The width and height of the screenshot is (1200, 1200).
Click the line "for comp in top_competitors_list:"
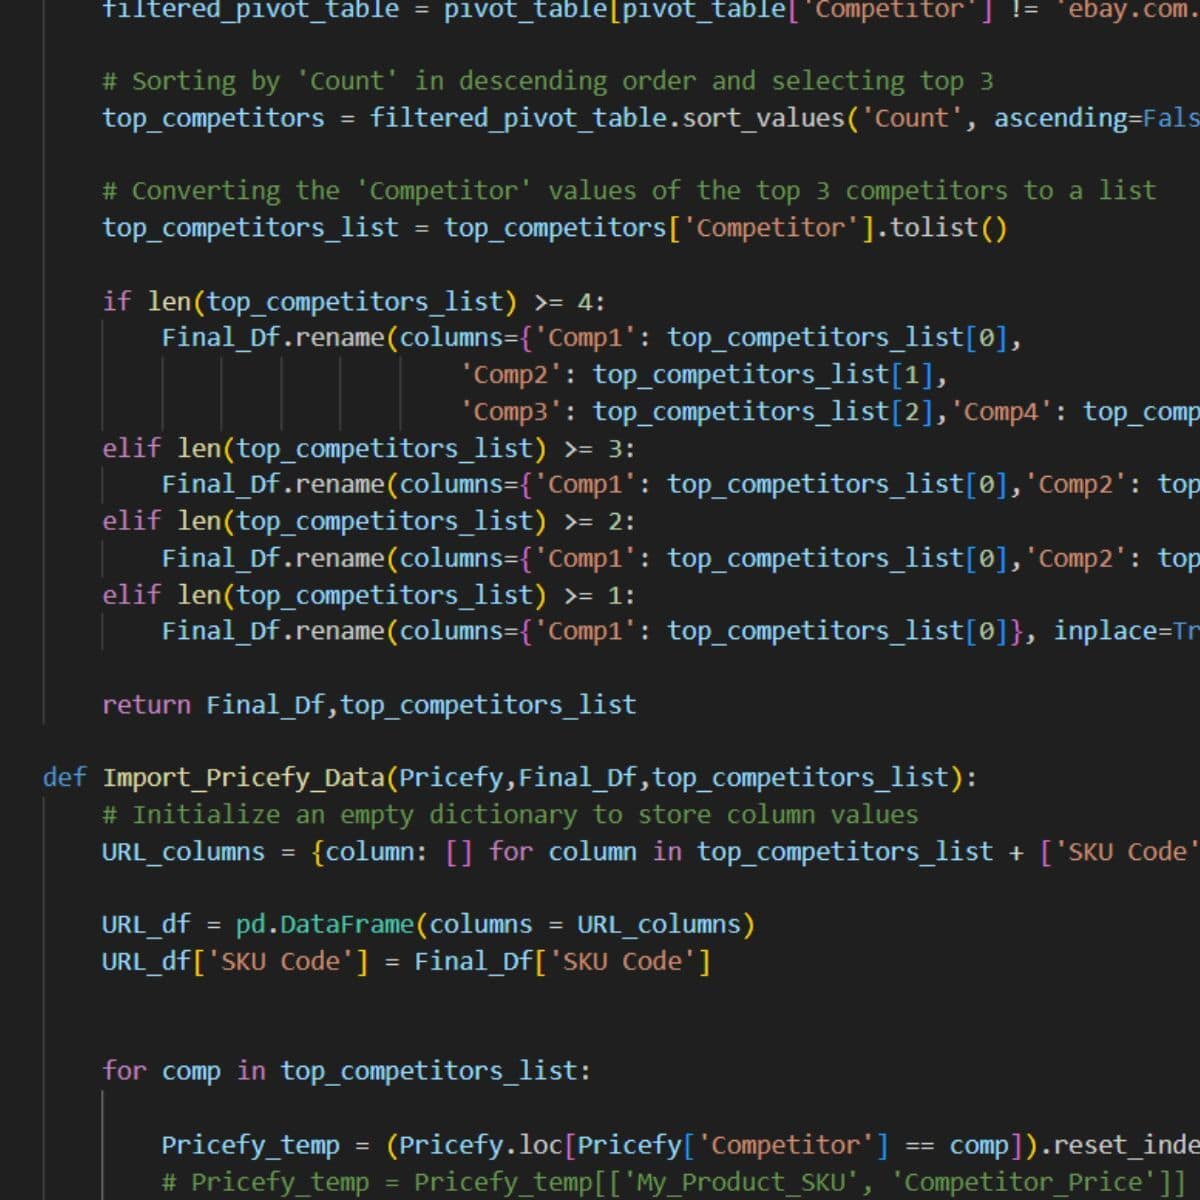tap(347, 1072)
